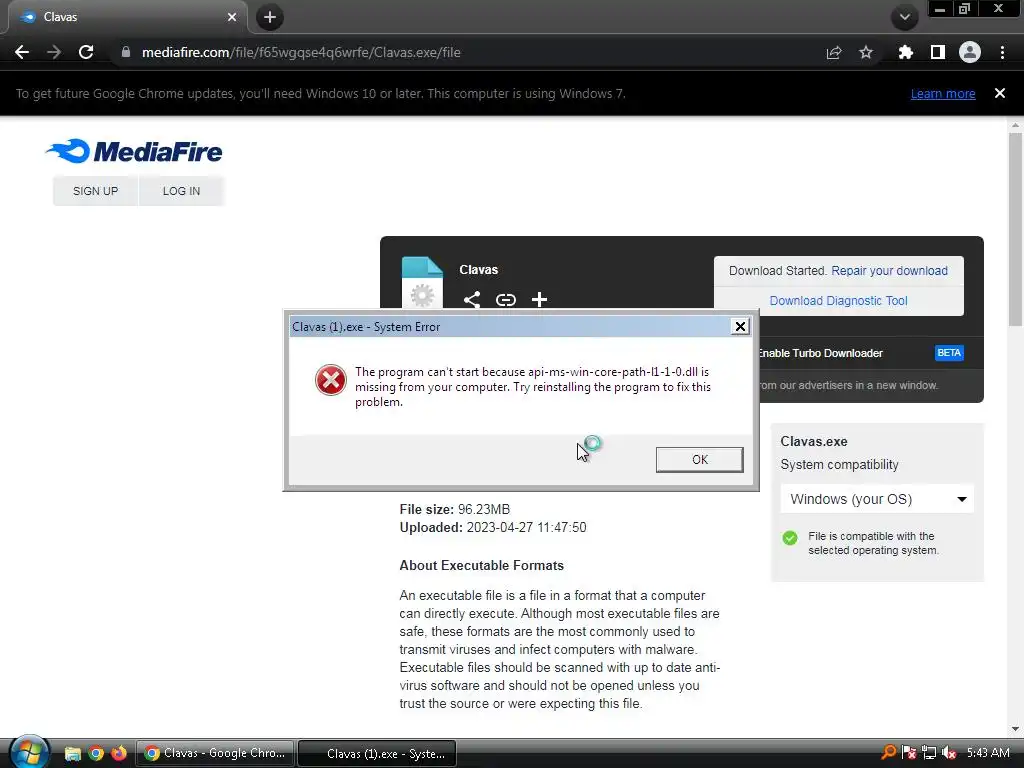This screenshot has width=1024, height=768.
Task: Click the BETA badge next to Turbo Downloader
Action: click(949, 353)
